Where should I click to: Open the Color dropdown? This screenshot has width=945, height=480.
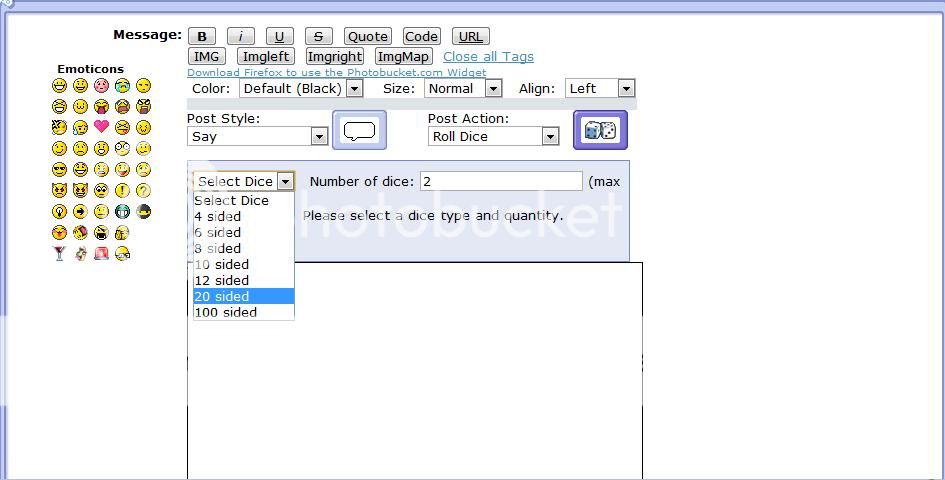click(x=301, y=89)
